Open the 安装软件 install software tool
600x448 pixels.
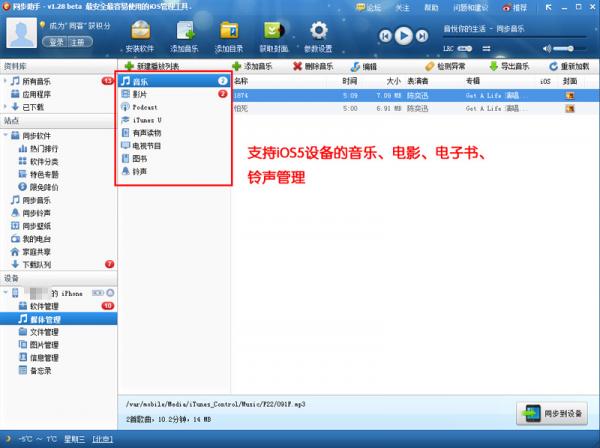[x=140, y=36]
